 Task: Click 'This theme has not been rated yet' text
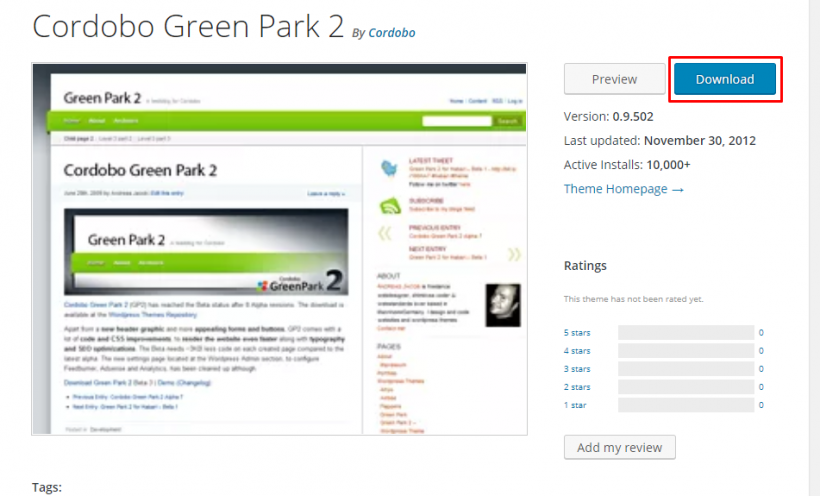click(633, 299)
